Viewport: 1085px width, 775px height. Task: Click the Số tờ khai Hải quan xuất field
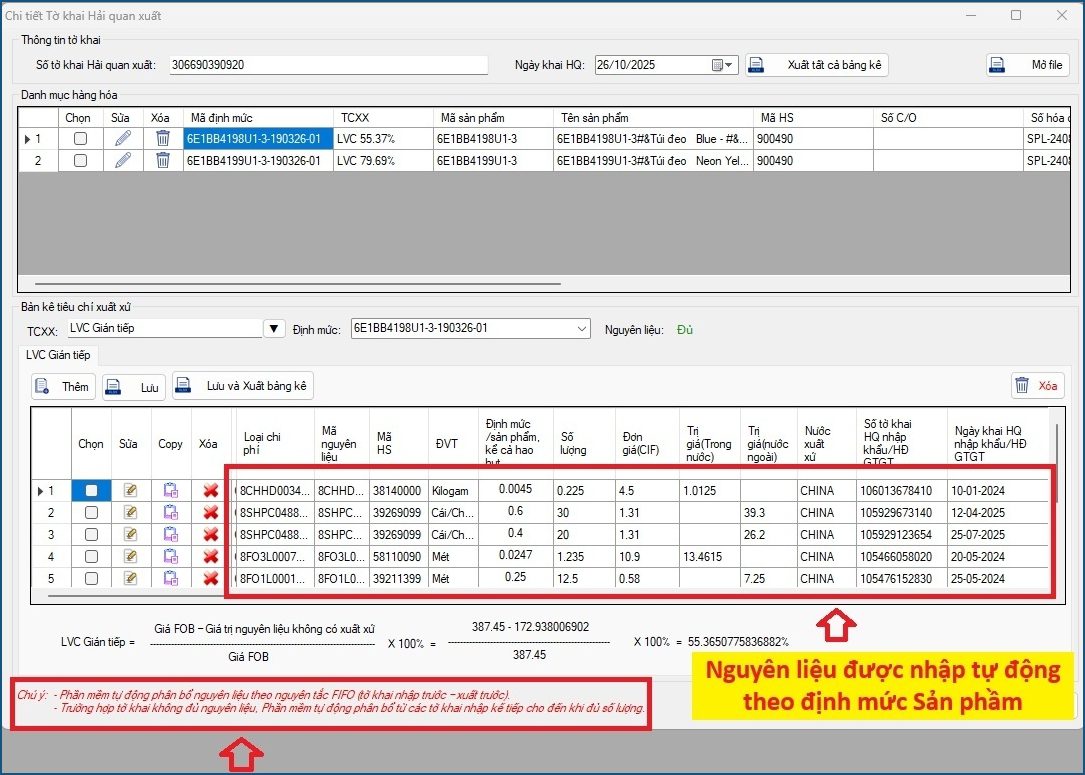[327, 65]
